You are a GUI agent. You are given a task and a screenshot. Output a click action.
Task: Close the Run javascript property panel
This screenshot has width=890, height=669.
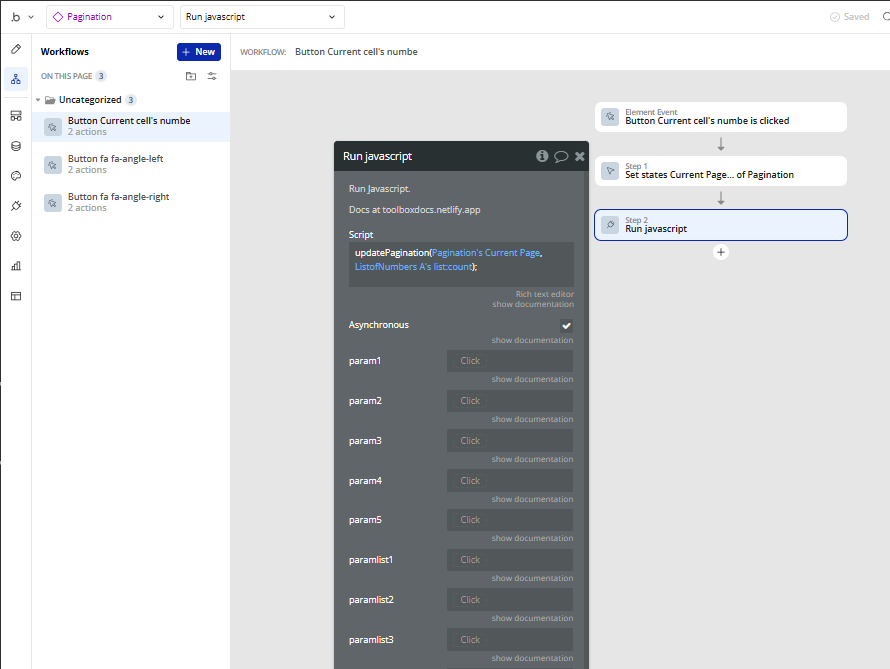(x=580, y=156)
